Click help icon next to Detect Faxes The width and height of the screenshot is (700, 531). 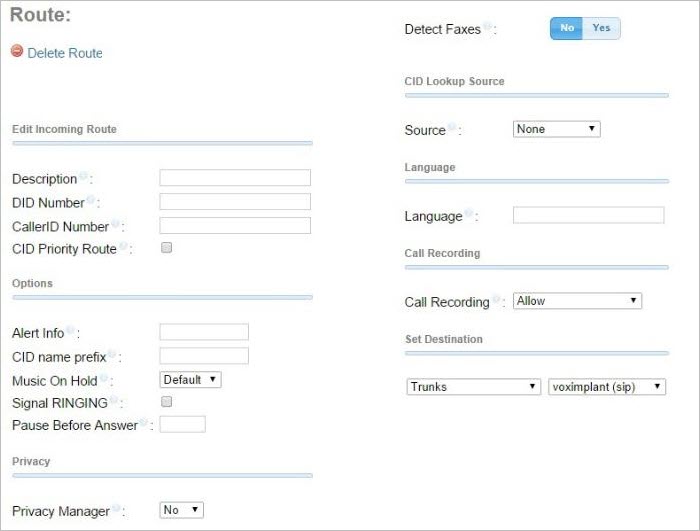coord(488,27)
